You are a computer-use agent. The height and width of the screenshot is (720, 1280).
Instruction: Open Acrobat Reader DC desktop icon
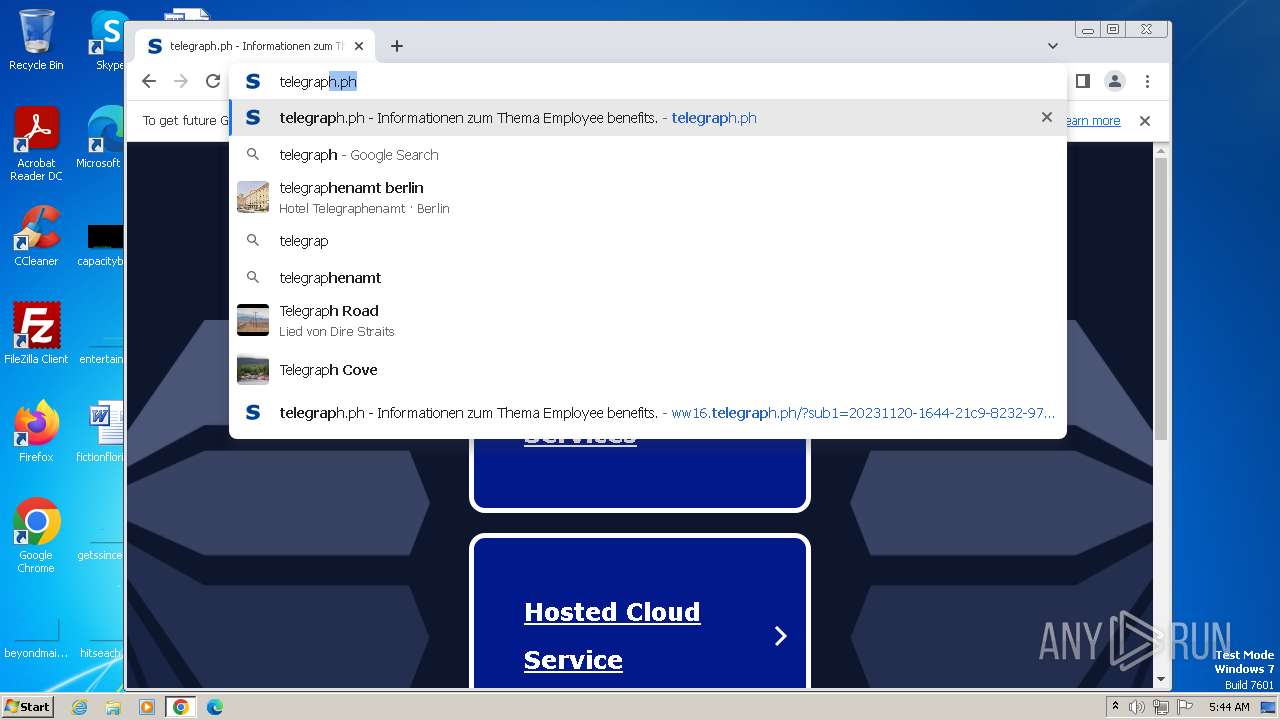click(36, 144)
